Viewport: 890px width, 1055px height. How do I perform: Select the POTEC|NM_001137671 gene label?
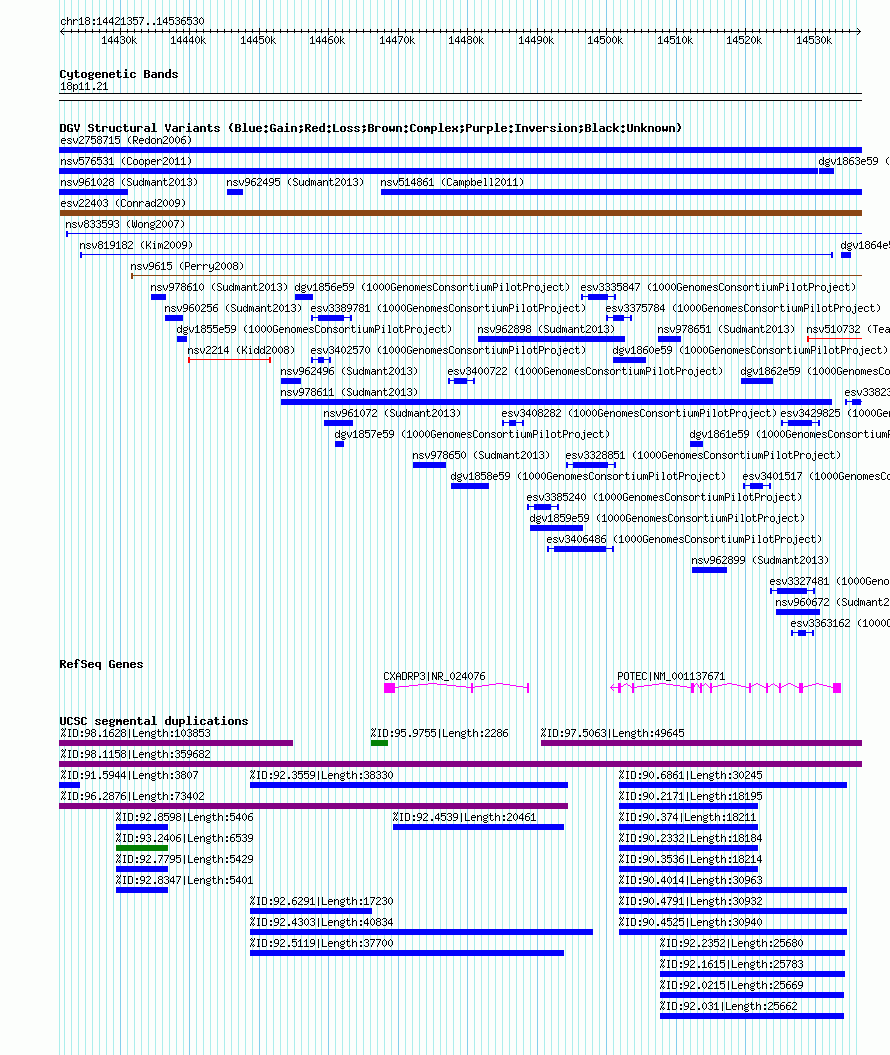coord(671,676)
